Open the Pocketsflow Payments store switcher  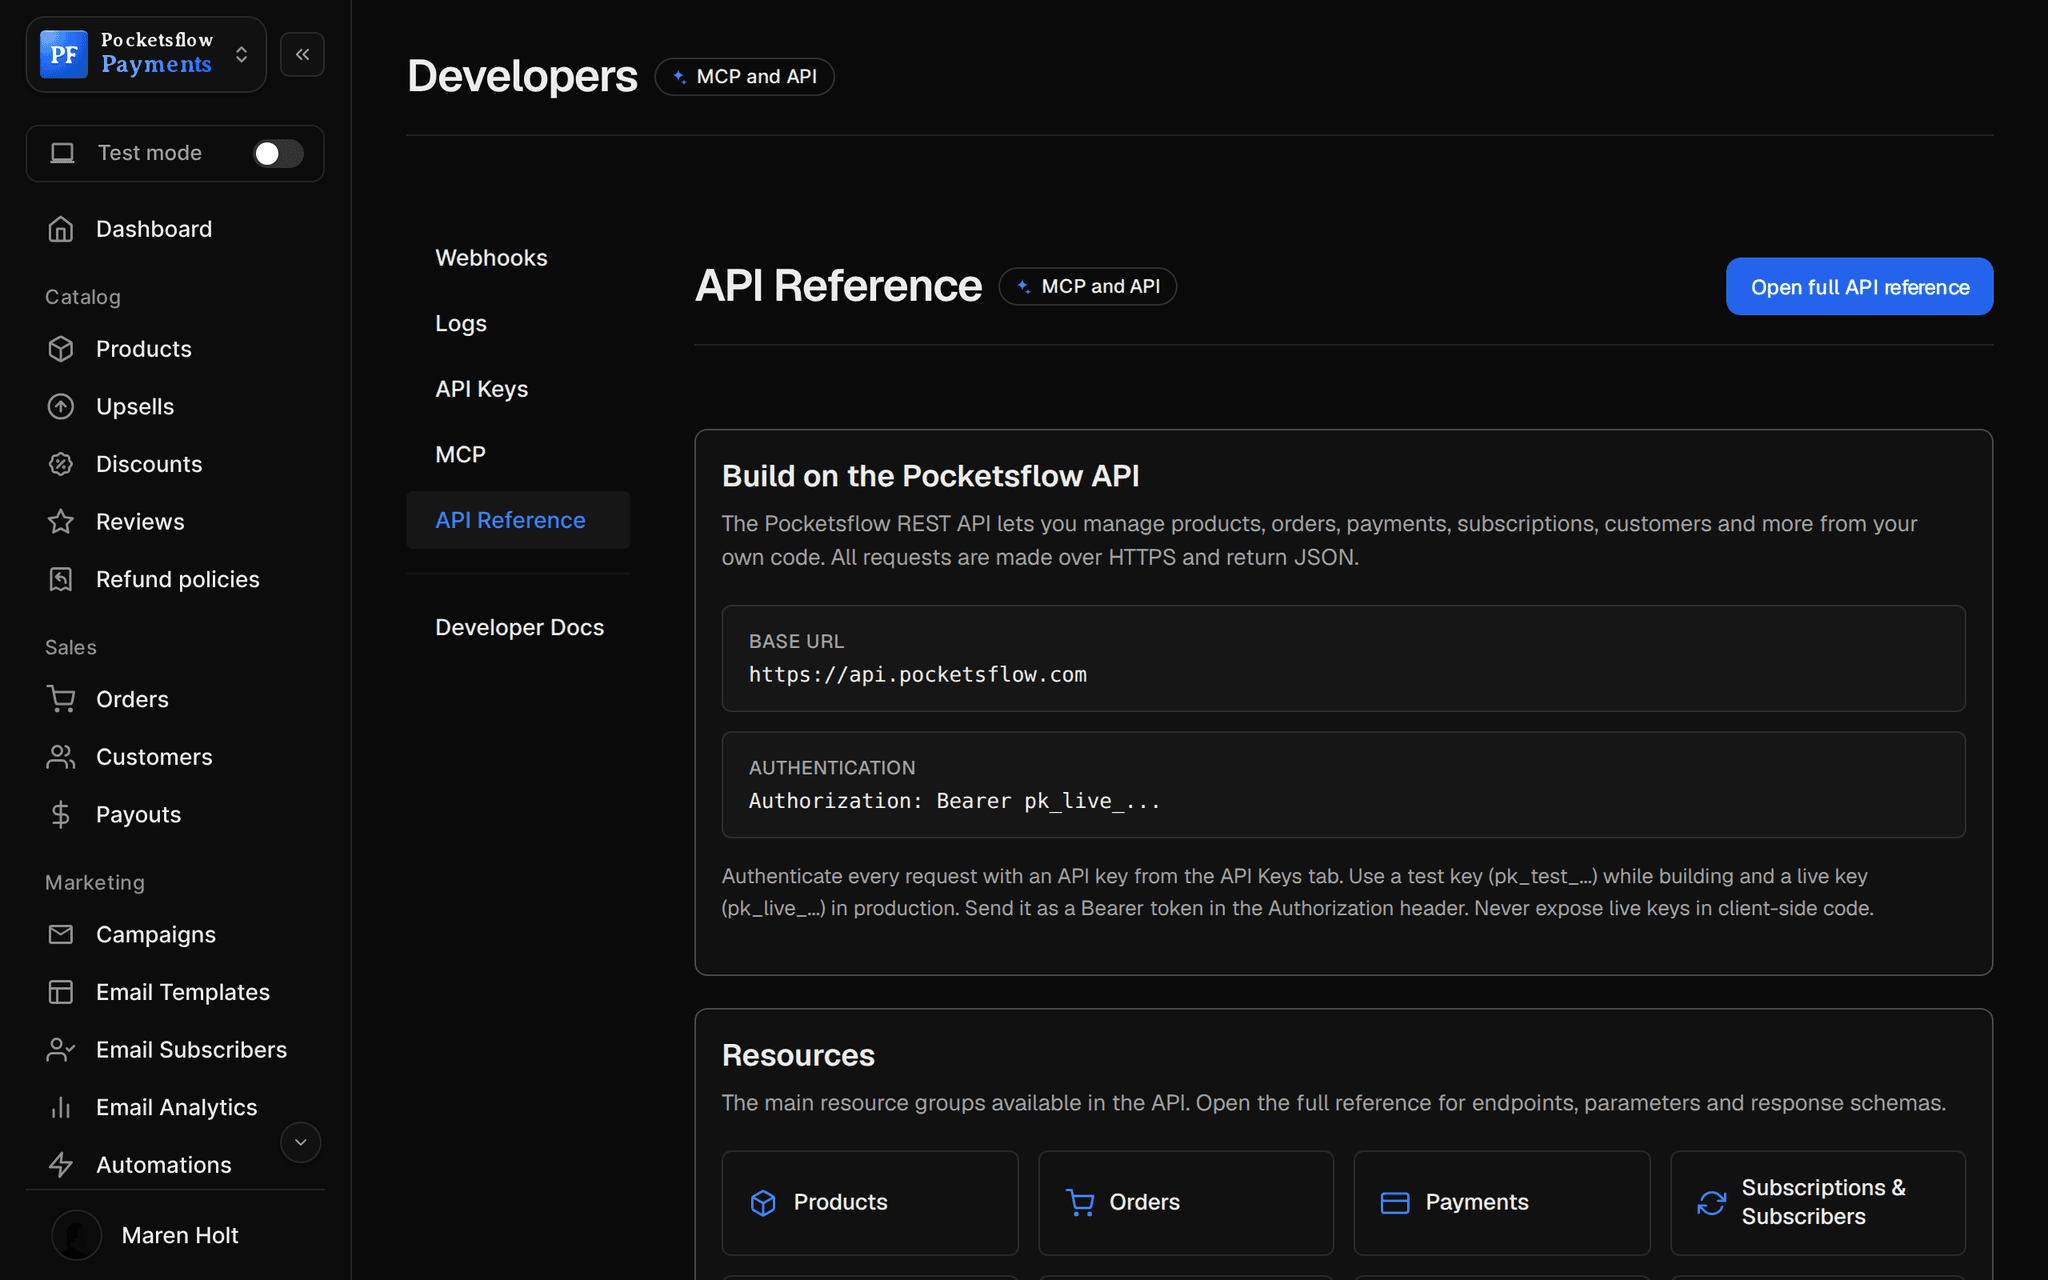[146, 54]
